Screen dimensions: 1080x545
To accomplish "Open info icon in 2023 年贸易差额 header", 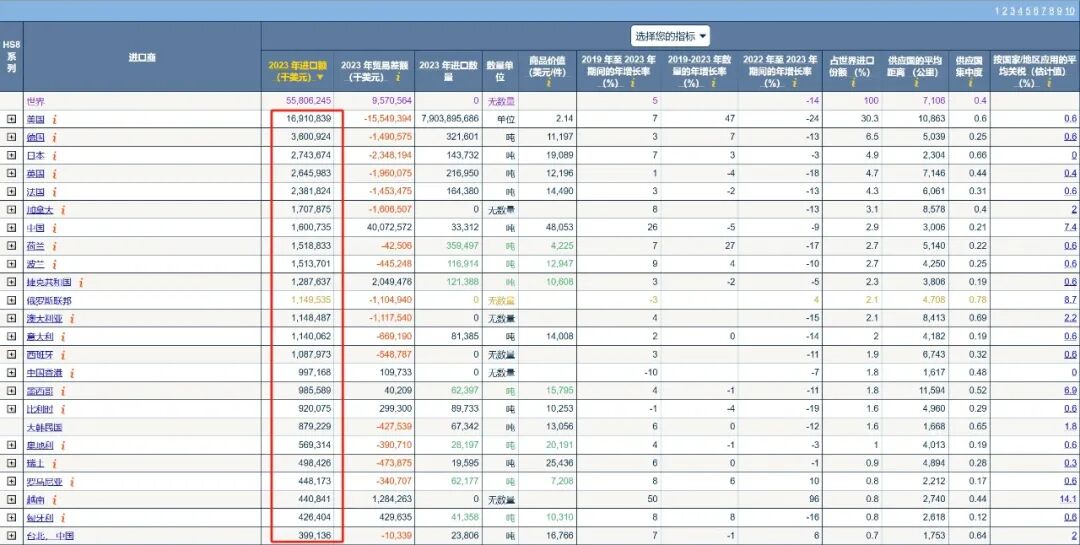I will pyautogui.click(x=397, y=78).
